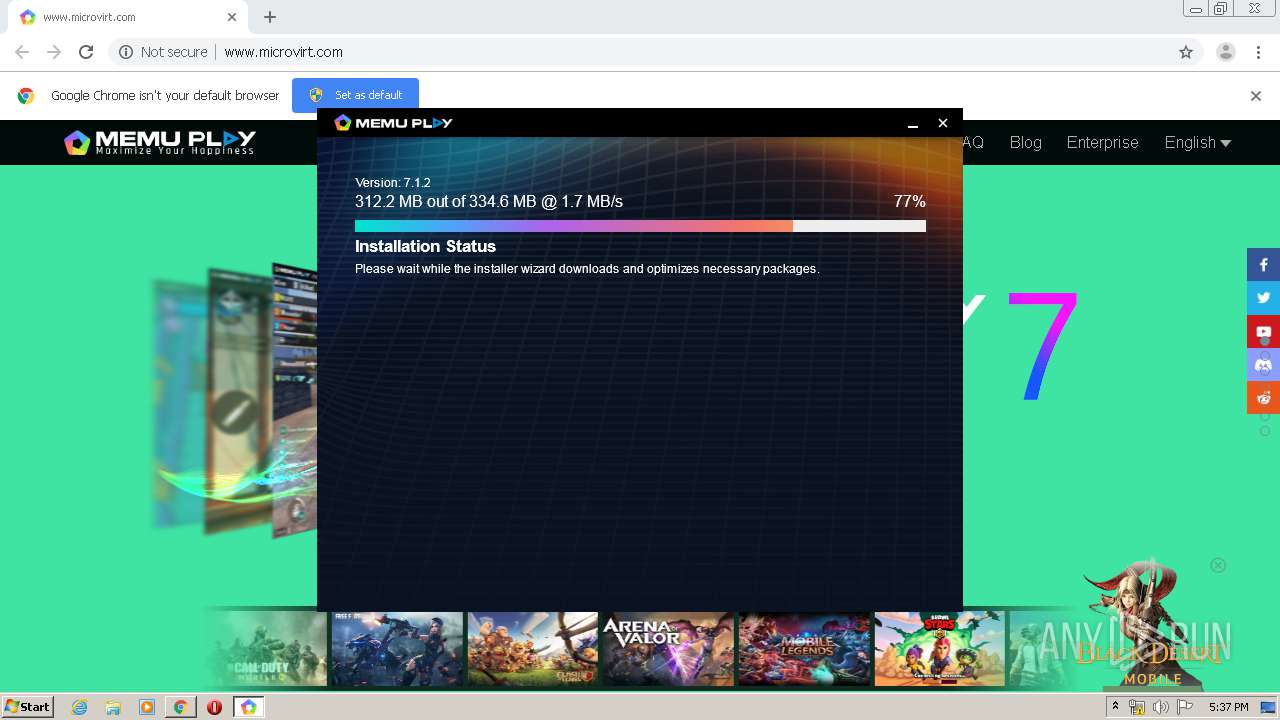Open Brawl Stars thumbnail
Image resolution: width=1280 pixels, height=720 pixels.
[939, 649]
